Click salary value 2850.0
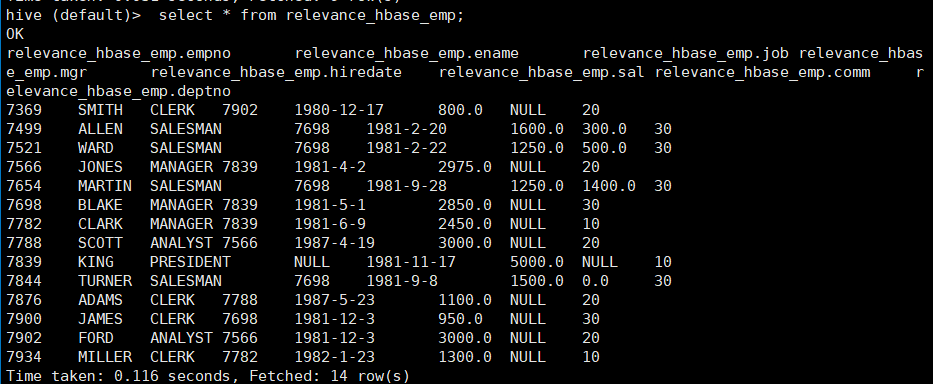The height and width of the screenshot is (384, 933). click(465, 205)
